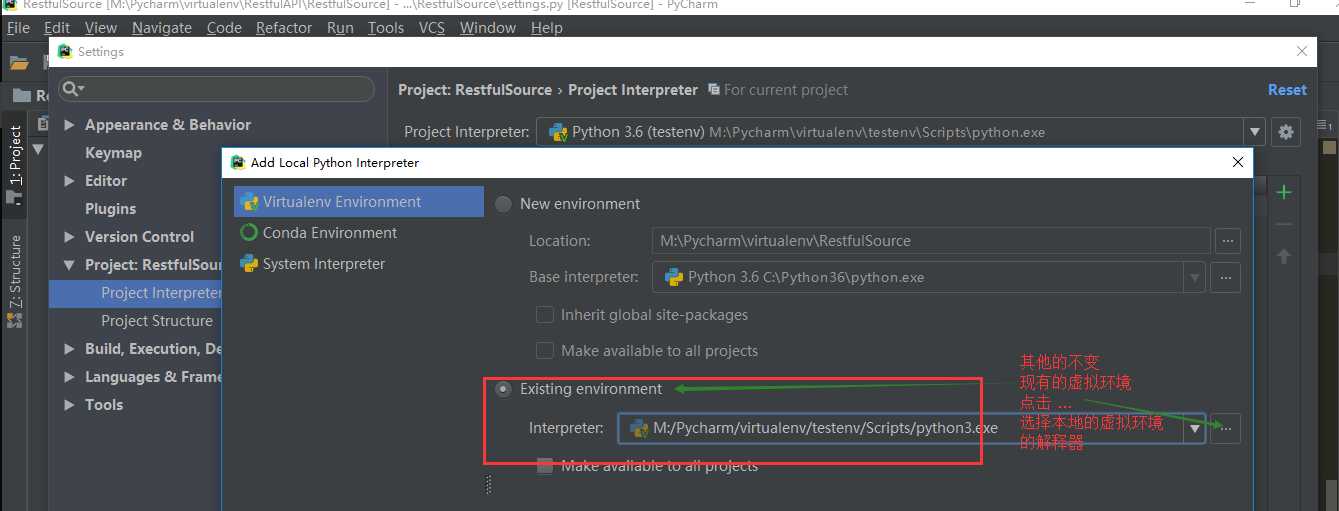Viewport: 1339px width, 511px height.
Task: Click the Settings dialog PyCharm icon
Action: tap(65, 52)
